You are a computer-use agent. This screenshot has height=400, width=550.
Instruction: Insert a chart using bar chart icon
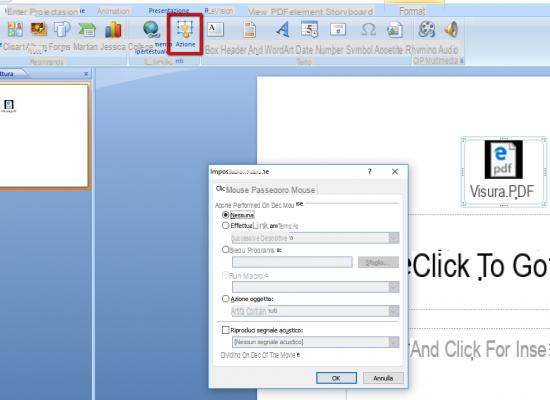113,29
